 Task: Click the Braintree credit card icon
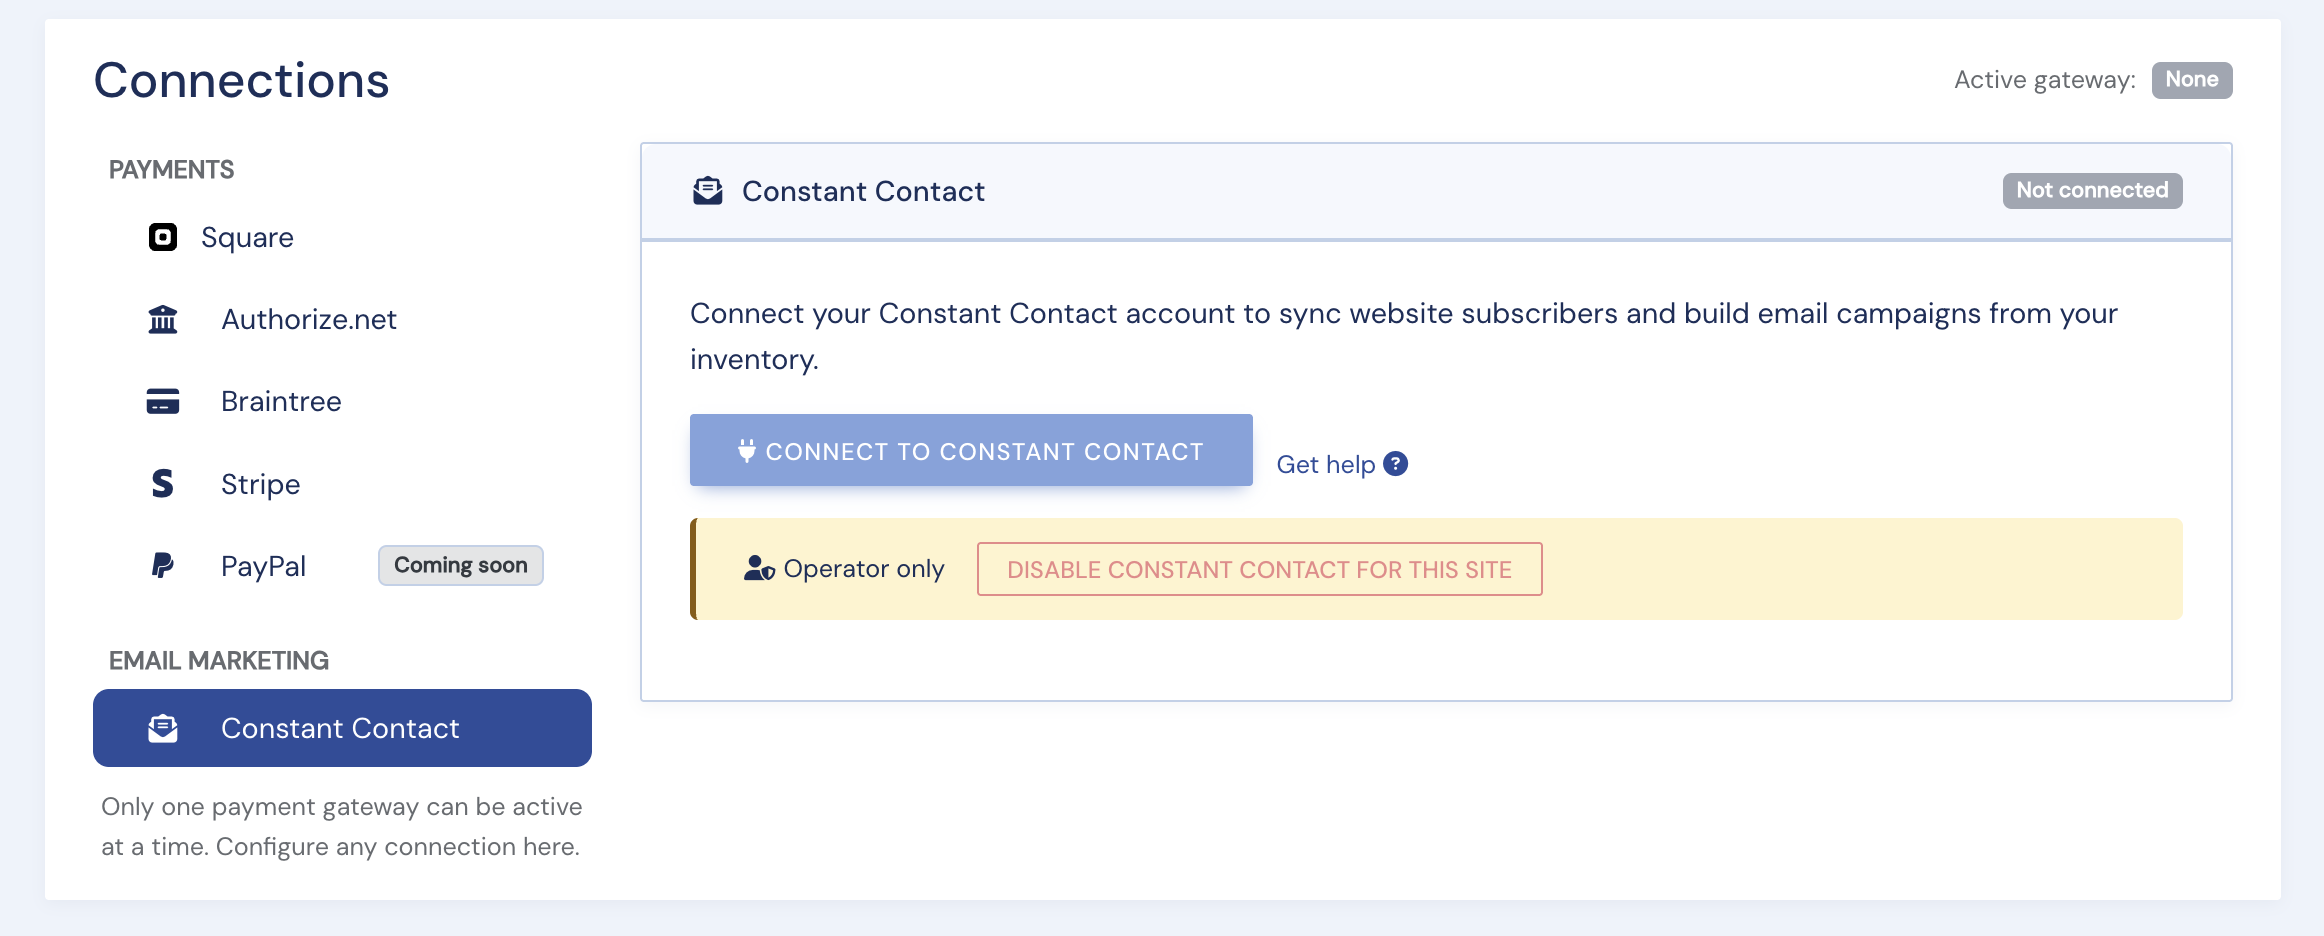tap(163, 401)
